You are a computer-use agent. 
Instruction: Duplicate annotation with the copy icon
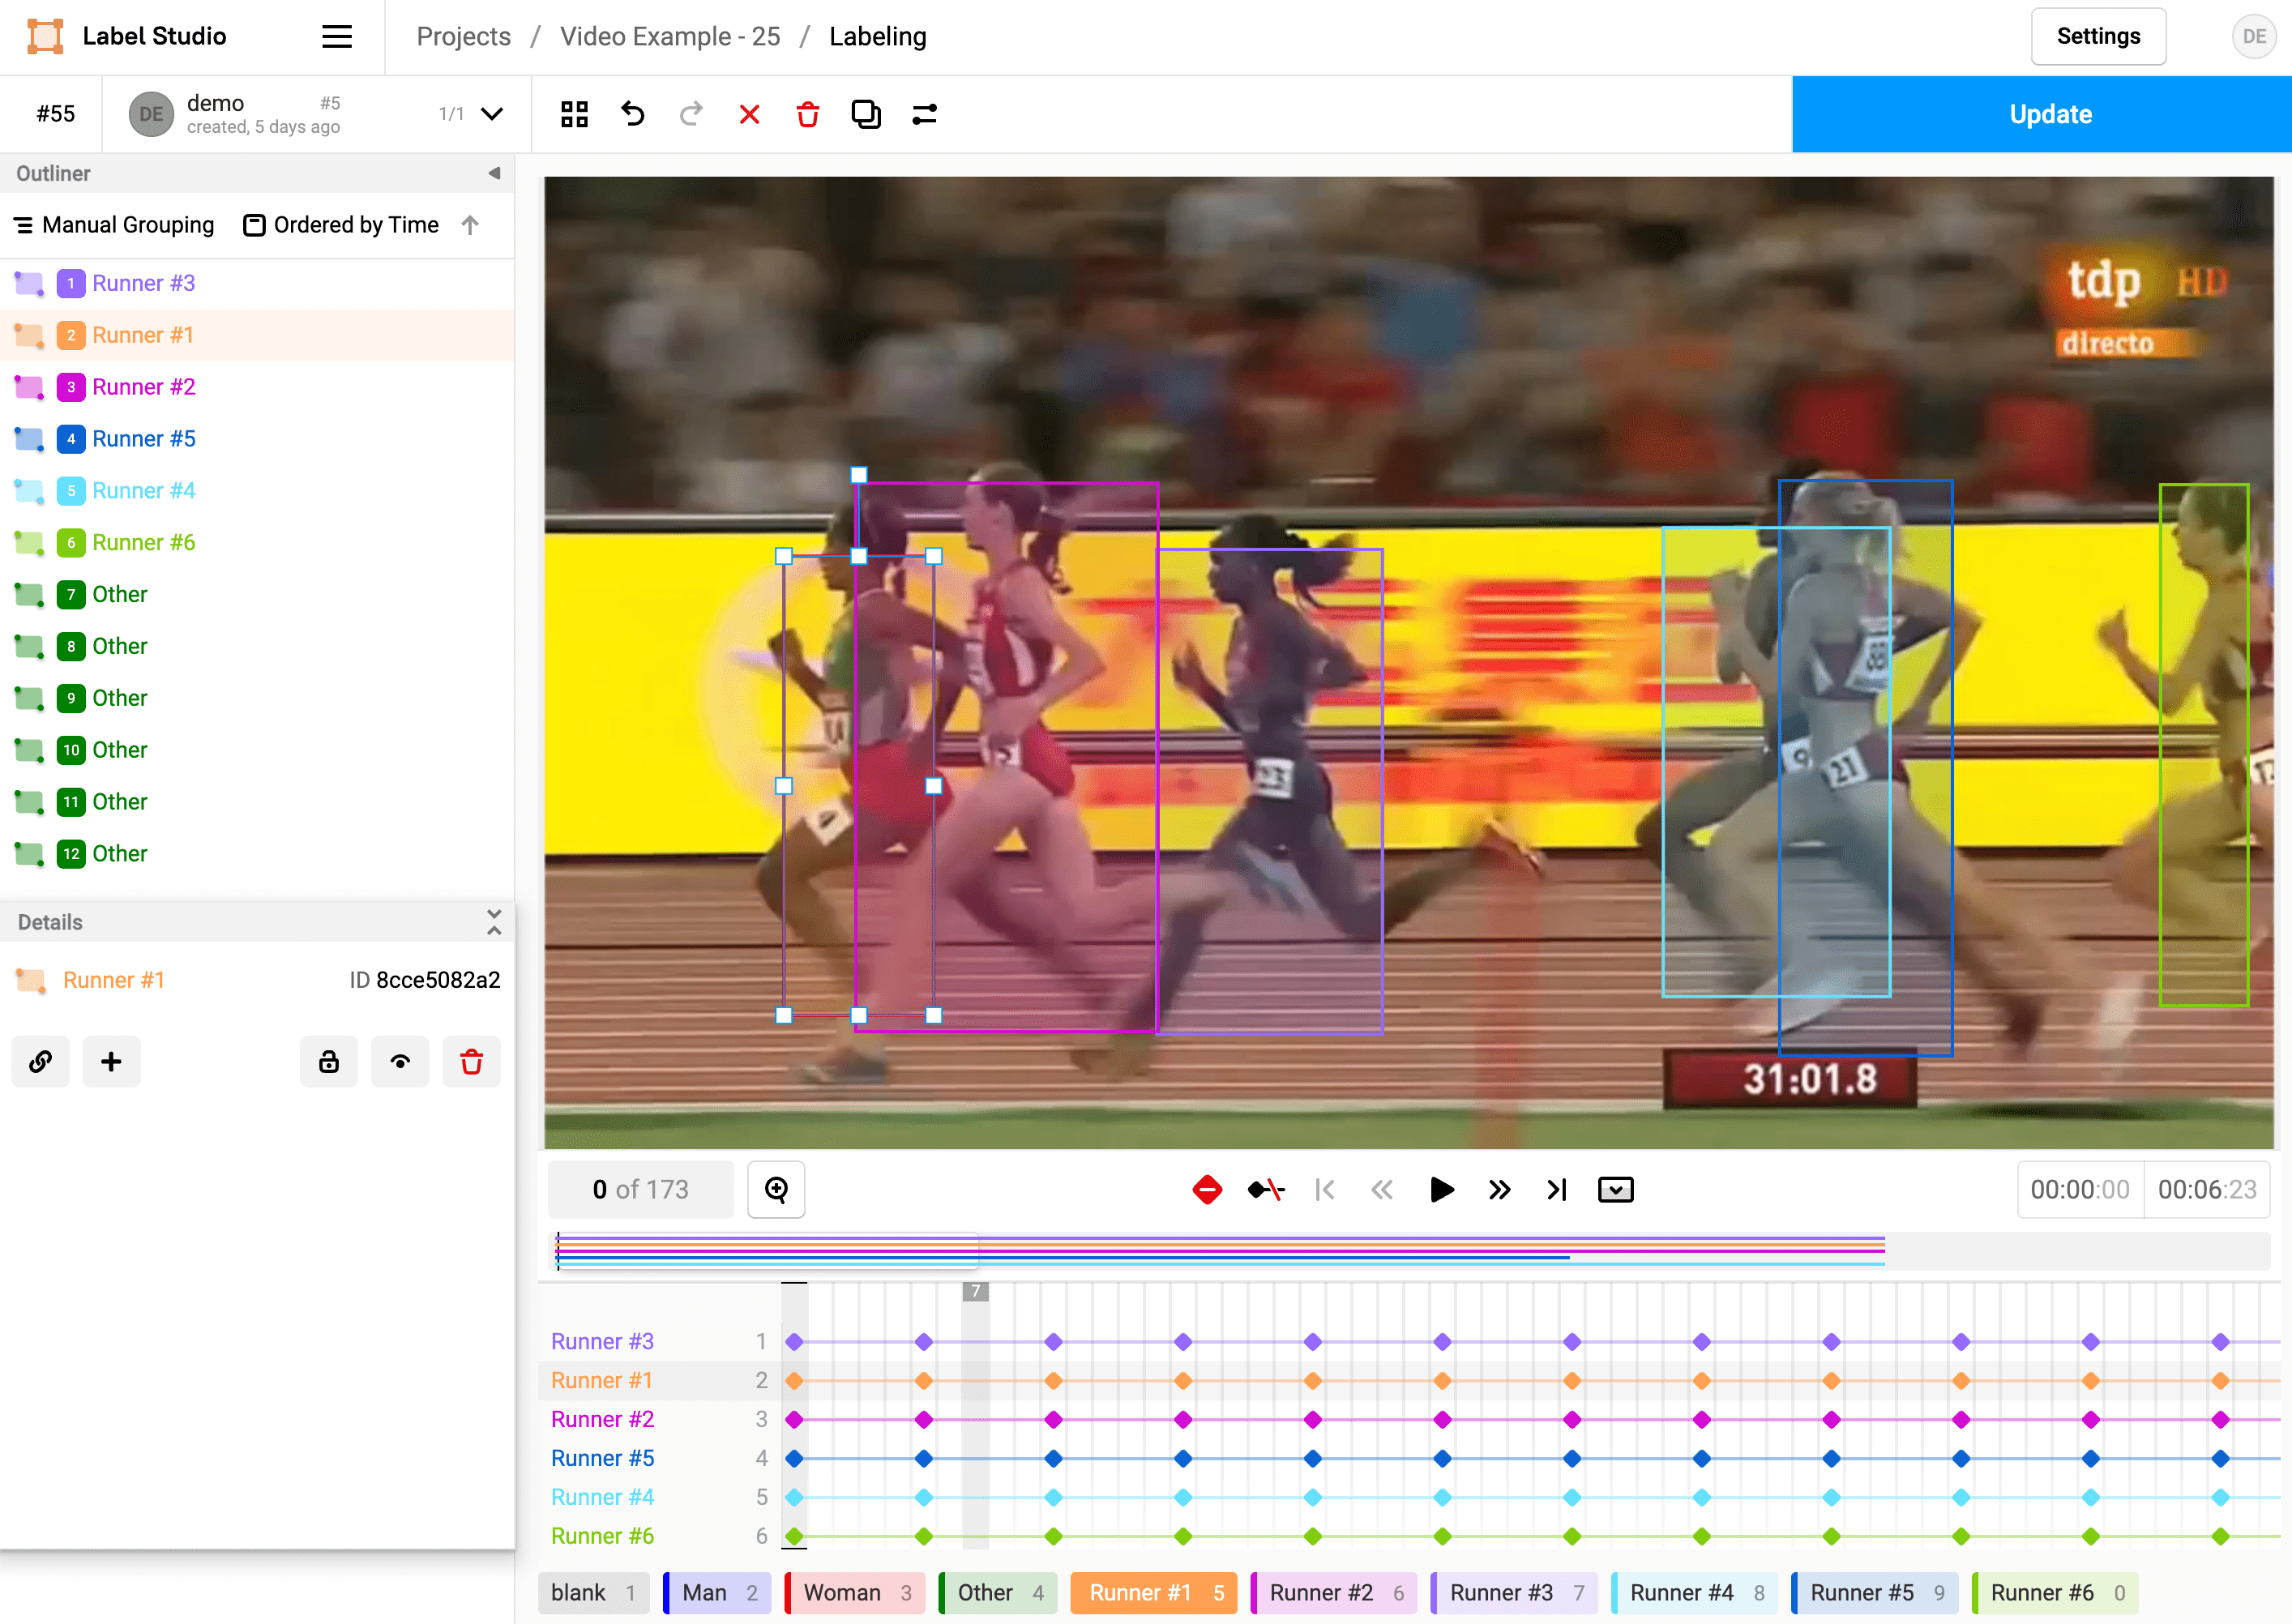click(865, 114)
